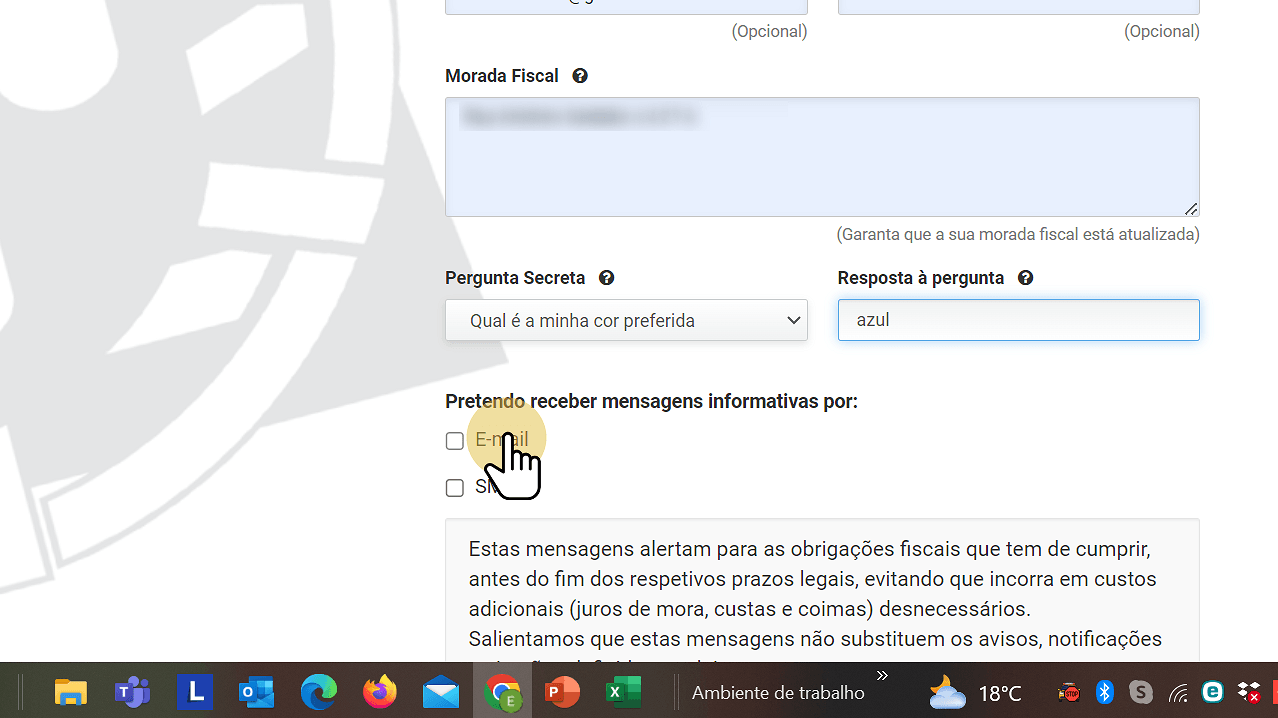Launch Outlook from the taskbar

coord(256,692)
